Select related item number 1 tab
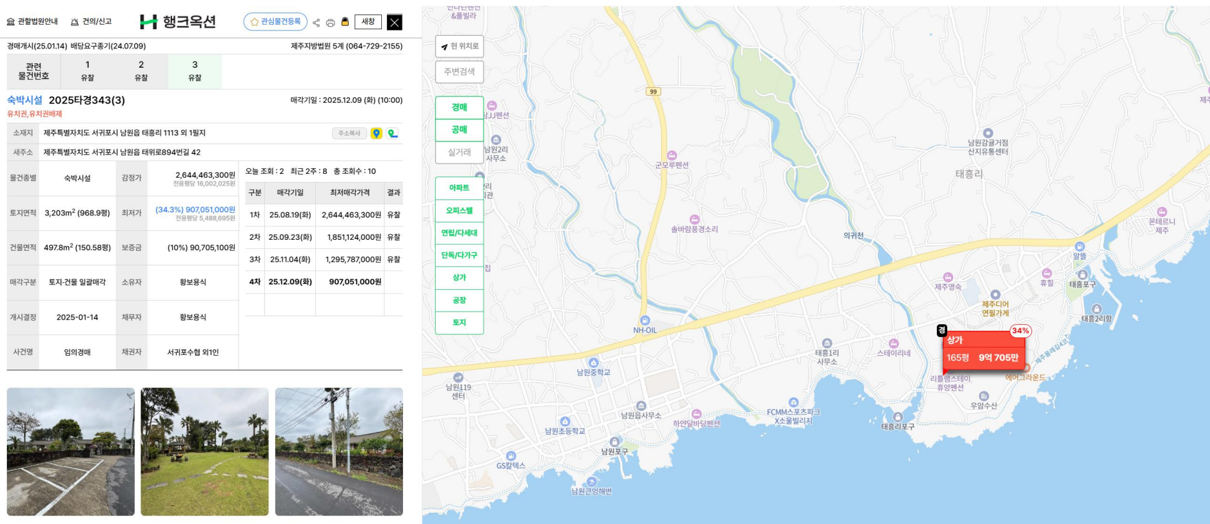The height and width of the screenshot is (524, 1210). [87, 71]
